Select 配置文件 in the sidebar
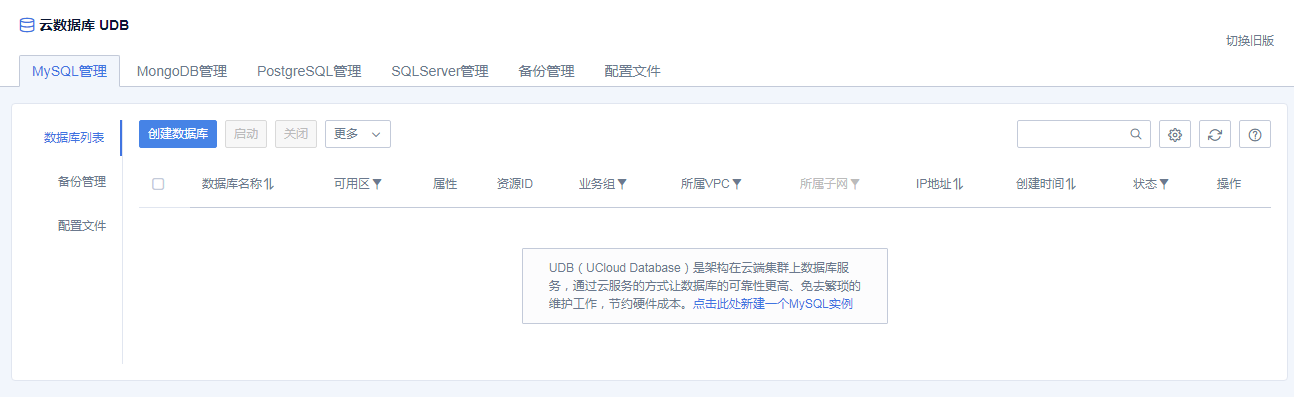This screenshot has width=1294, height=397. [x=82, y=226]
